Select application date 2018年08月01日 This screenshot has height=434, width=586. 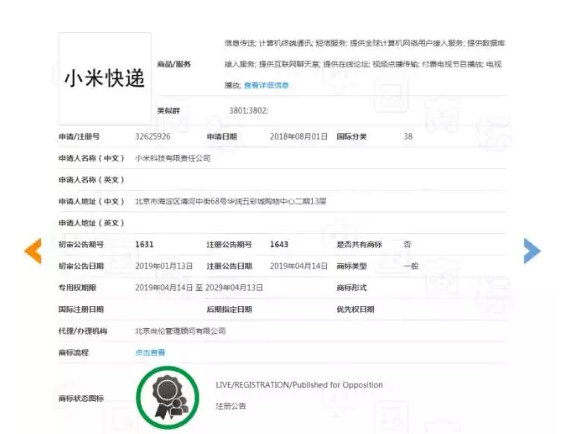click(299, 136)
